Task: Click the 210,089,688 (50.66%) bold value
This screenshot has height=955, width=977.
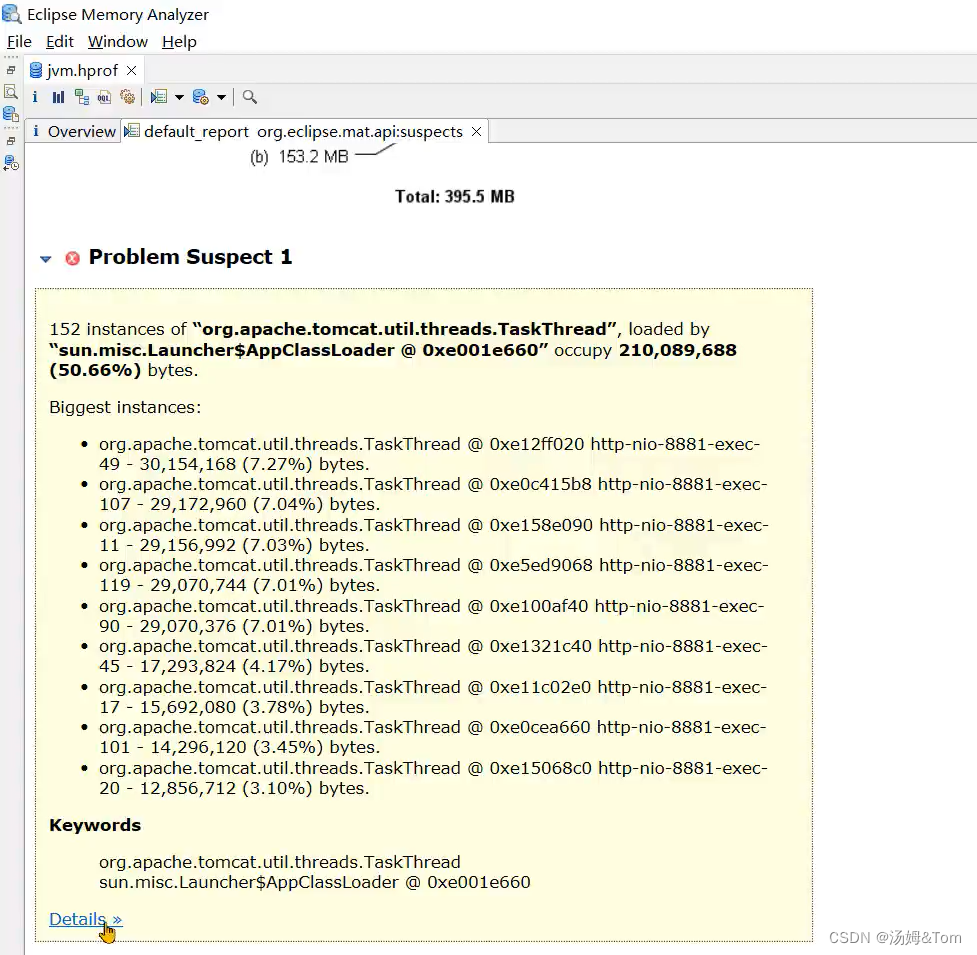Action: point(393,360)
